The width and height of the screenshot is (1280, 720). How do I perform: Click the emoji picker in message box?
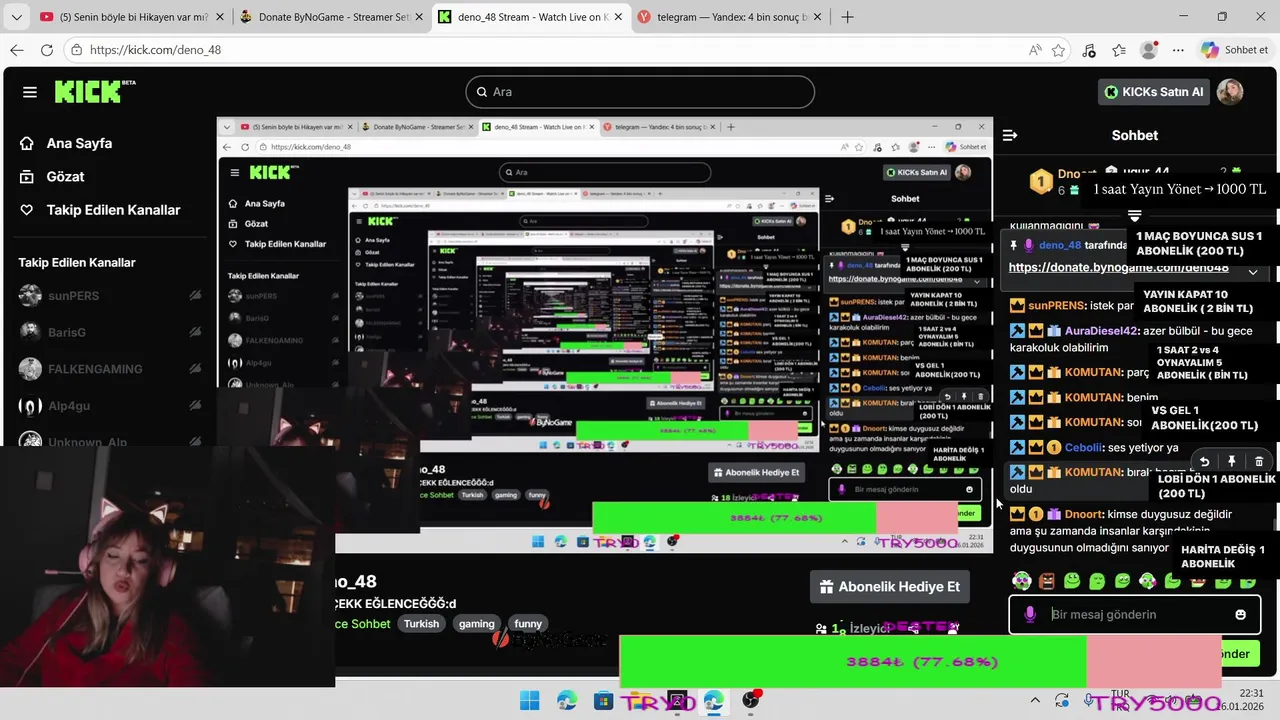1241,614
